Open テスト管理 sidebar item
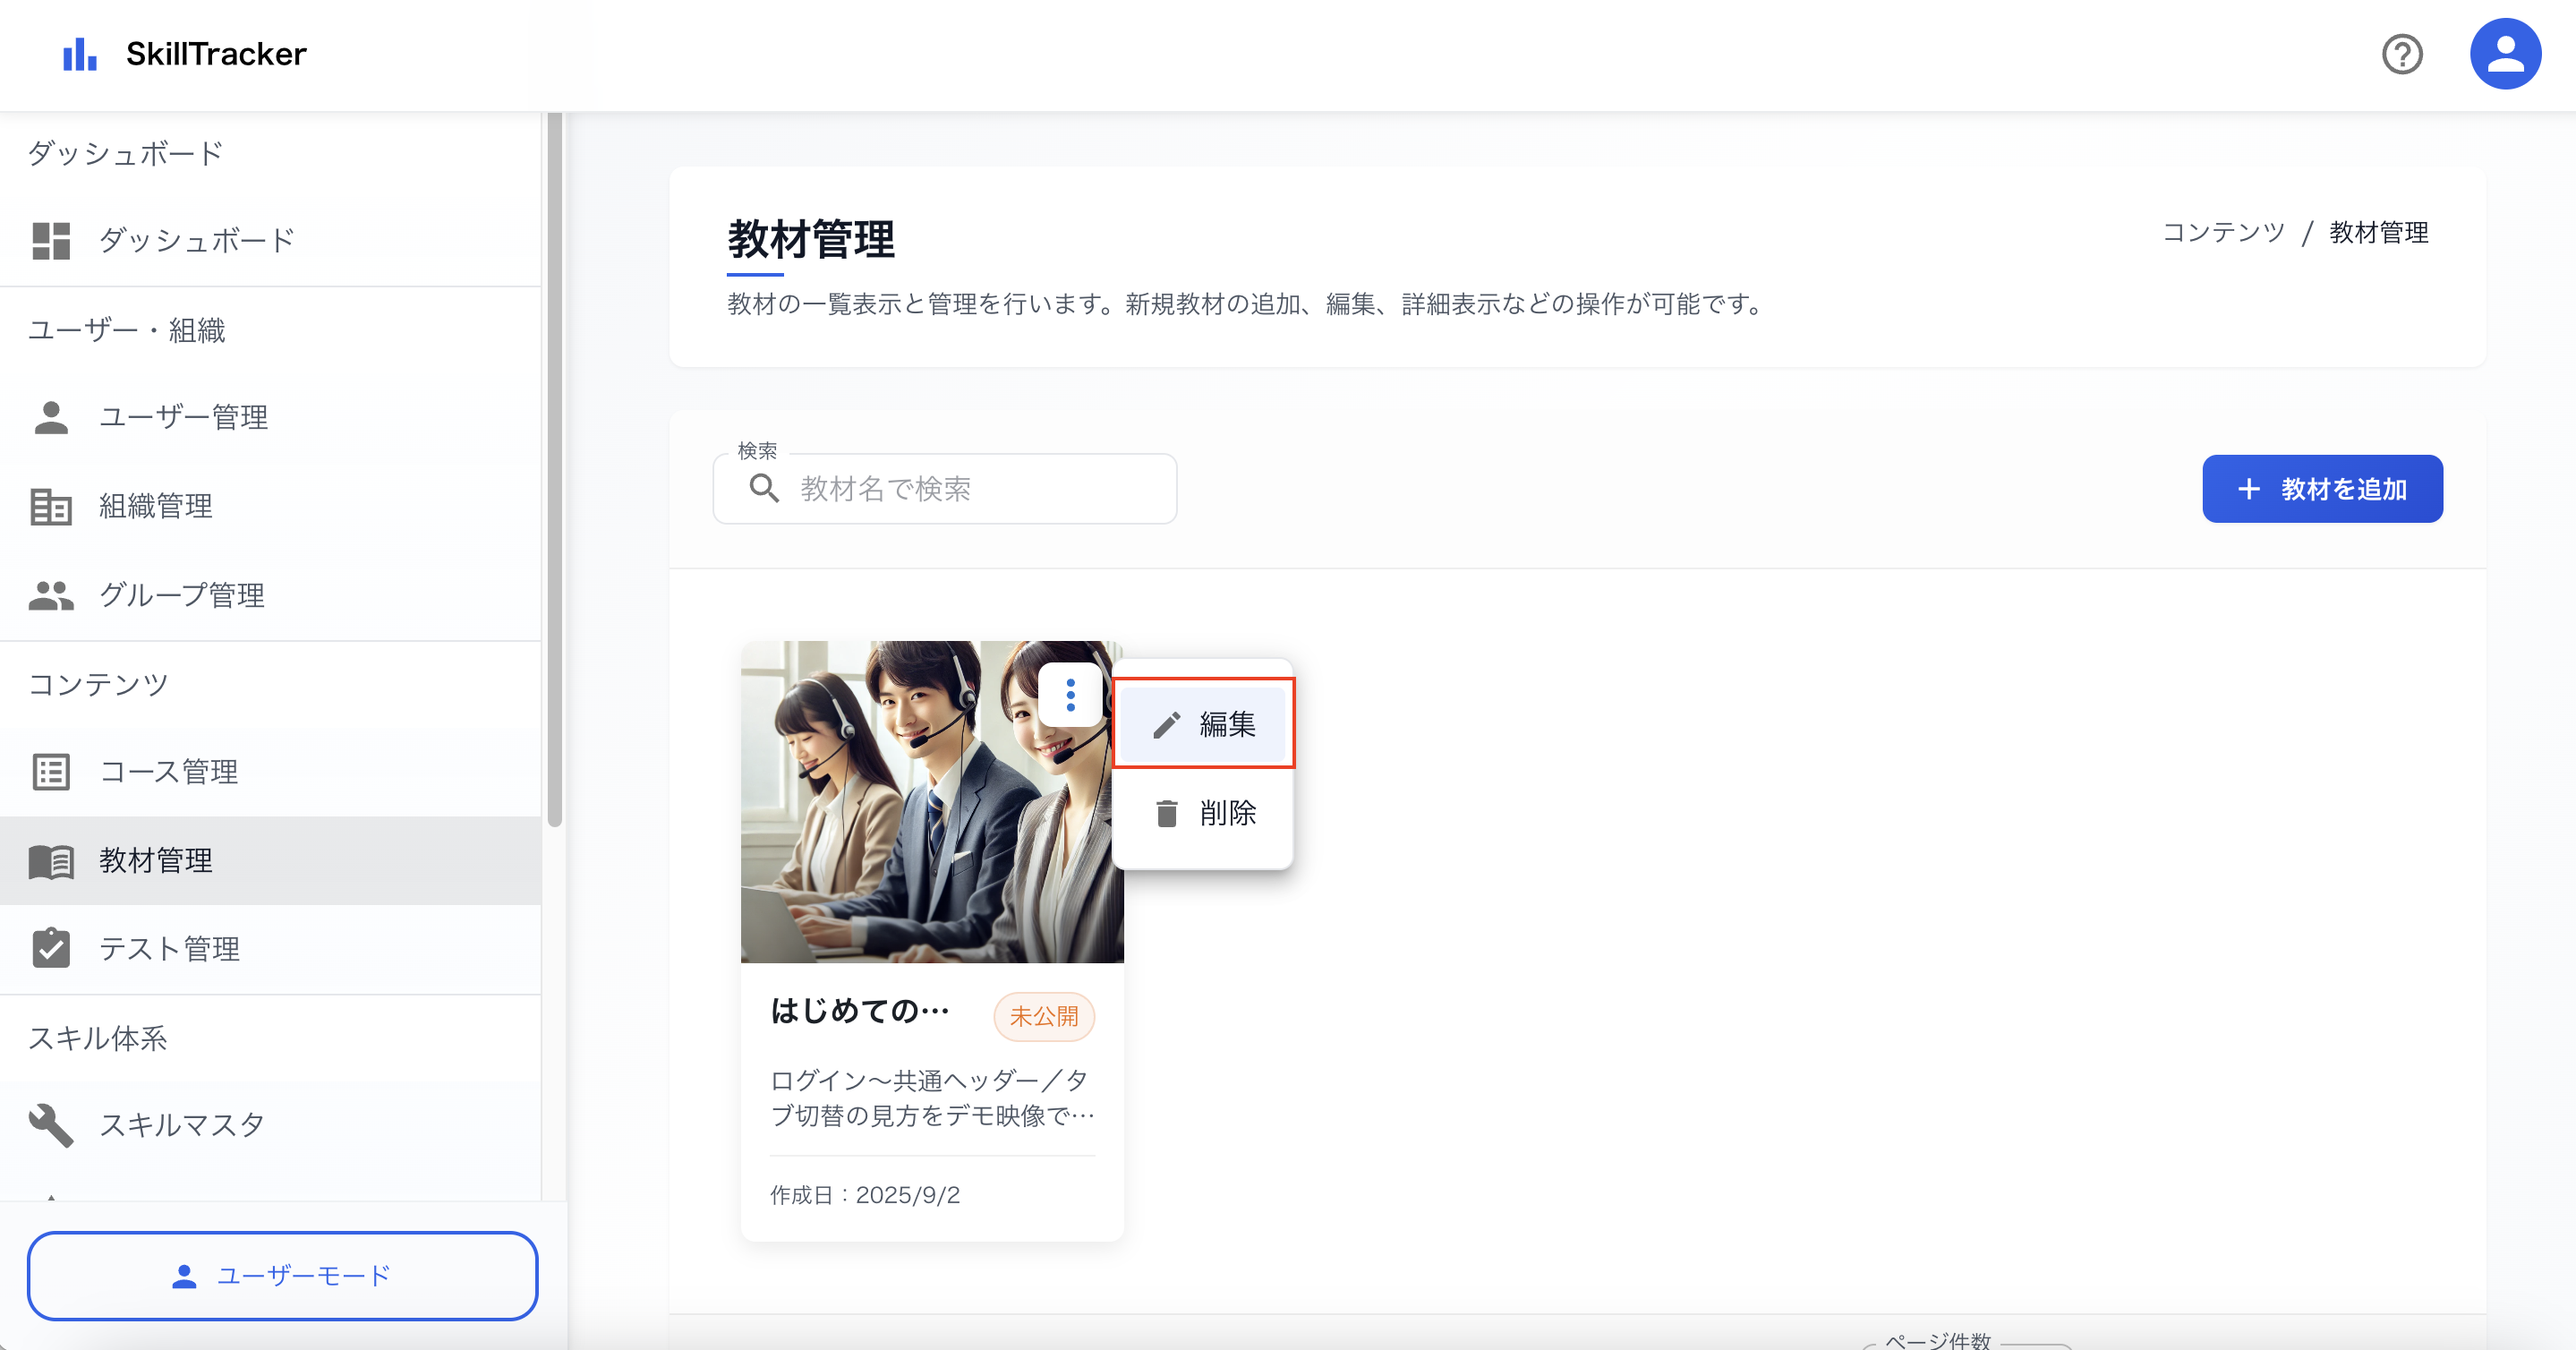2576x1350 pixels. (x=168, y=948)
